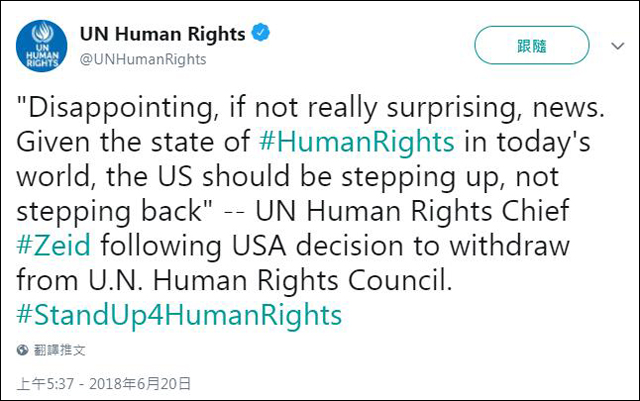The height and width of the screenshot is (401, 640).
Task: Click the blue verified badge
Action: (261, 34)
